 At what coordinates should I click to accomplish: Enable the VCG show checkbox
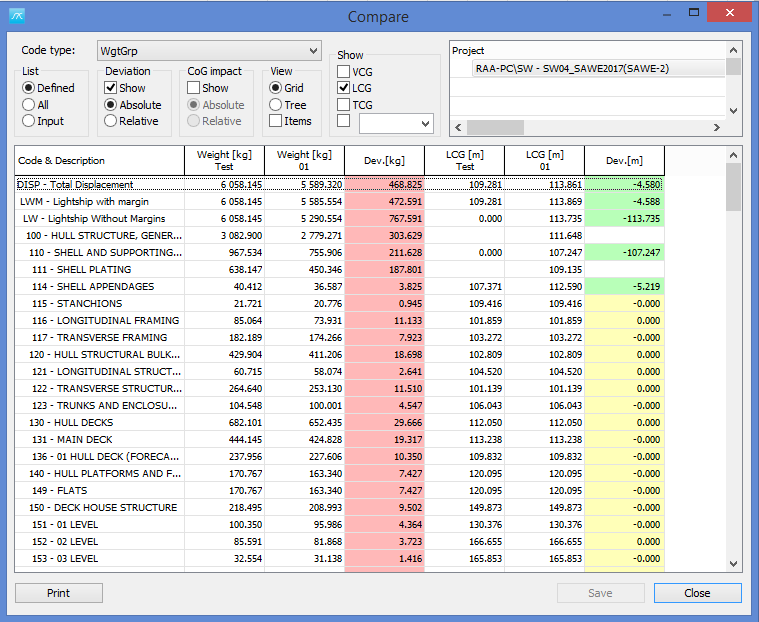(x=344, y=72)
